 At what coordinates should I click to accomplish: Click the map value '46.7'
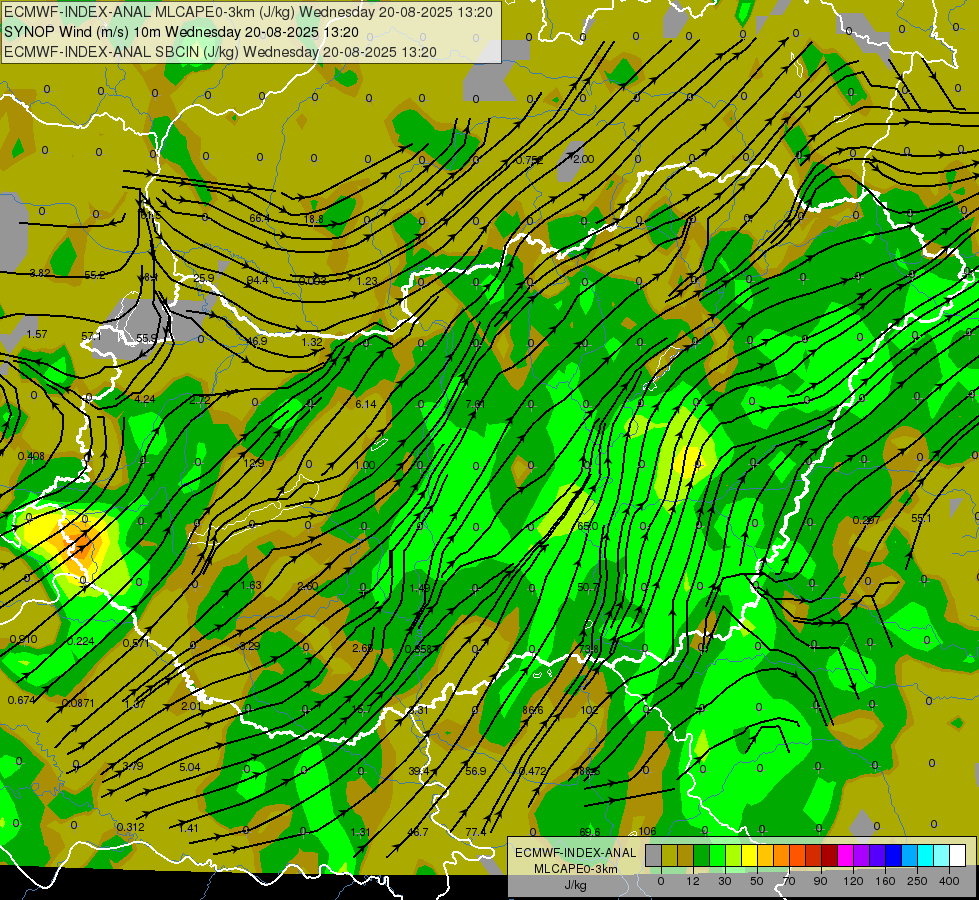tap(418, 832)
